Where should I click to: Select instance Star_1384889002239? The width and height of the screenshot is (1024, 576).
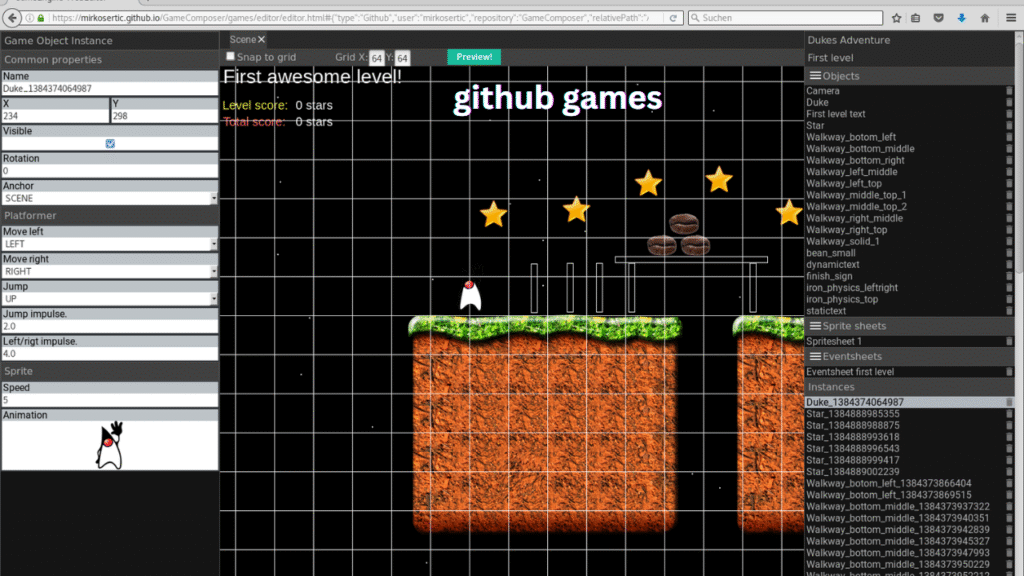click(x=853, y=472)
